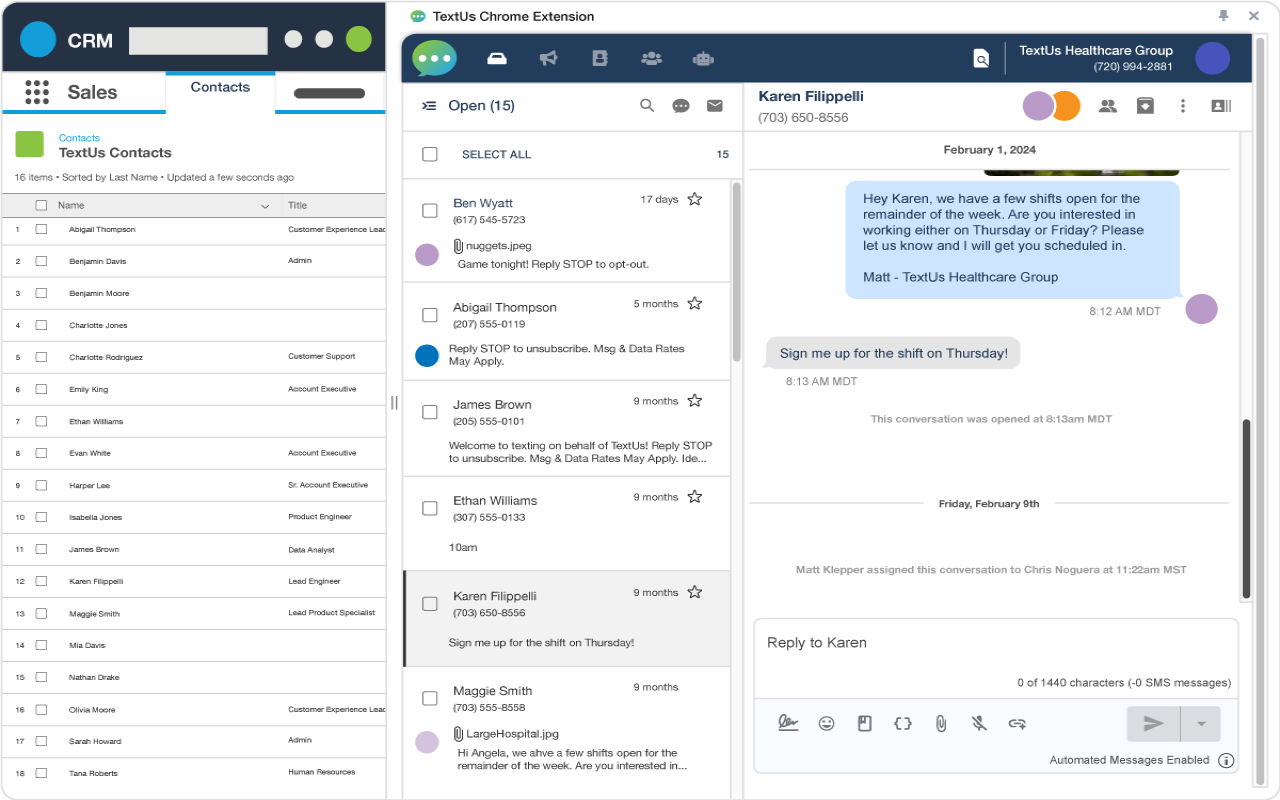Open the three-dot conversation options menu
This screenshot has height=800, width=1280.
[x=1183, y=105]
